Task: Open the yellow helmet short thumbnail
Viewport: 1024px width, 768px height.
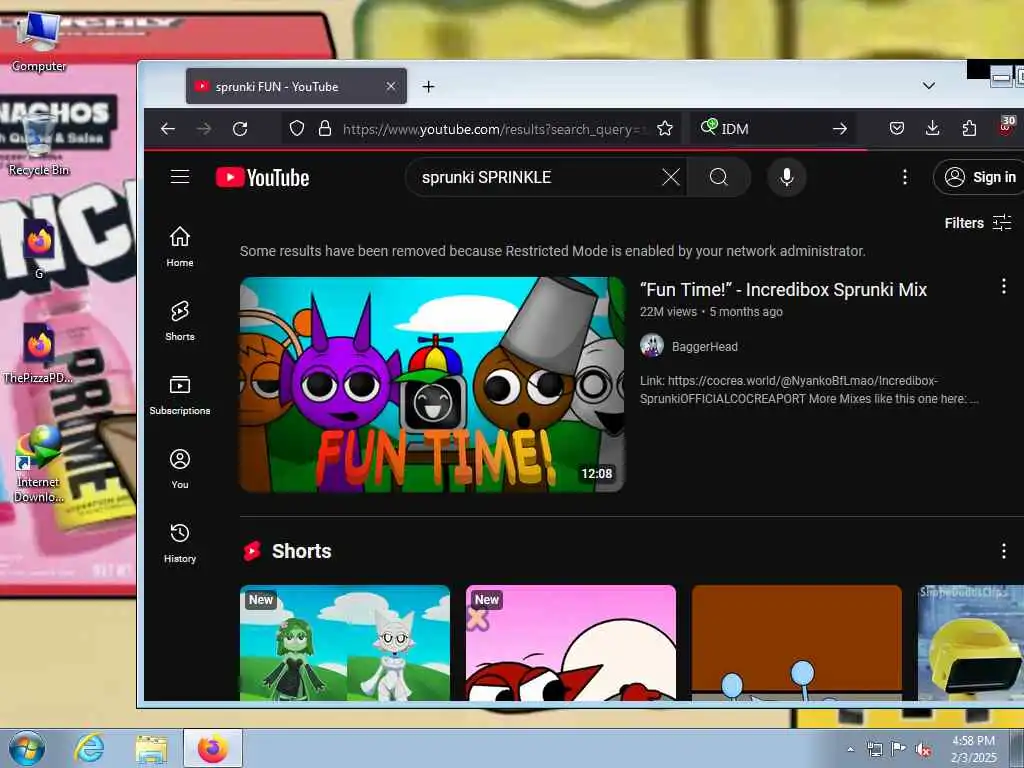Action: 970,643
